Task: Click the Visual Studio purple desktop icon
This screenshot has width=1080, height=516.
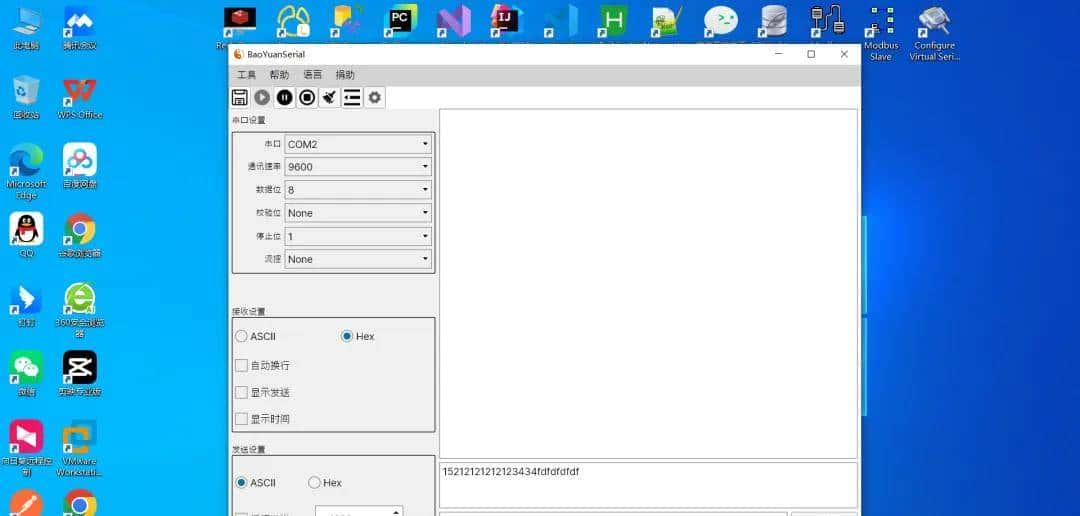Action: point(454,21)
